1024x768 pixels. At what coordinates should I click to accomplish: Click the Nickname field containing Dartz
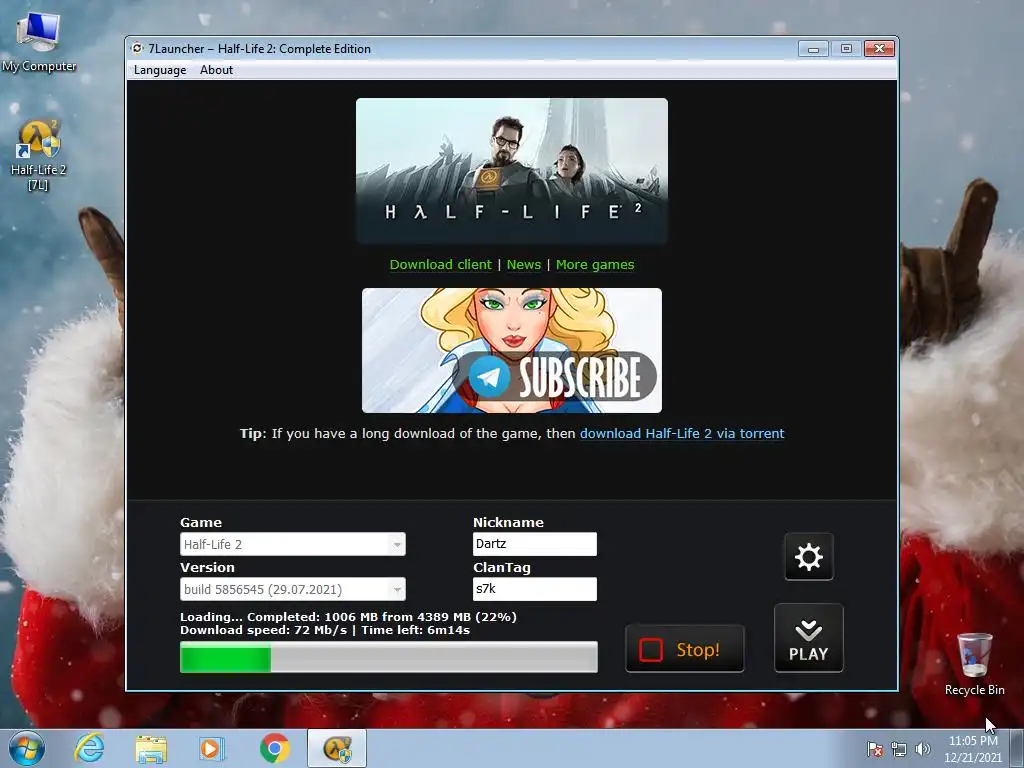coord(535,544)
